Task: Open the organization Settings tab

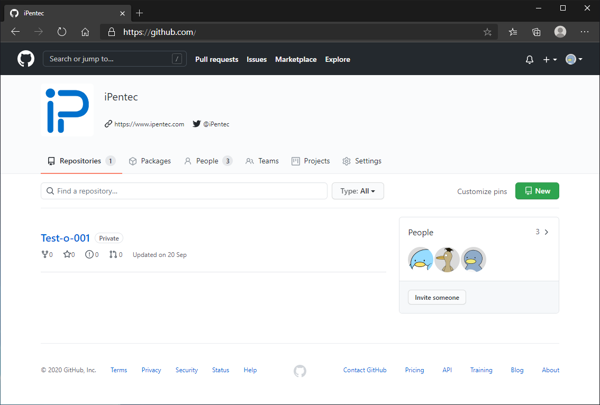Action: [x=362, y=161]
